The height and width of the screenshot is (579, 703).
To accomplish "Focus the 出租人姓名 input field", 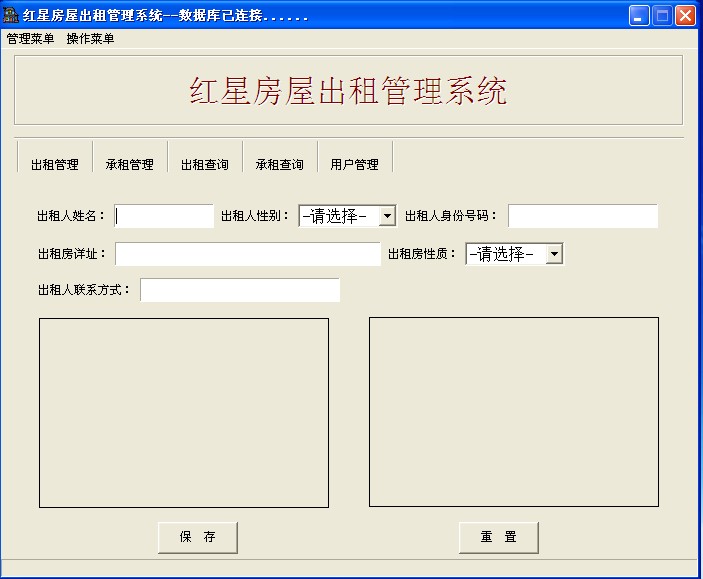I will pyautogui.click(x=164, y=216).
